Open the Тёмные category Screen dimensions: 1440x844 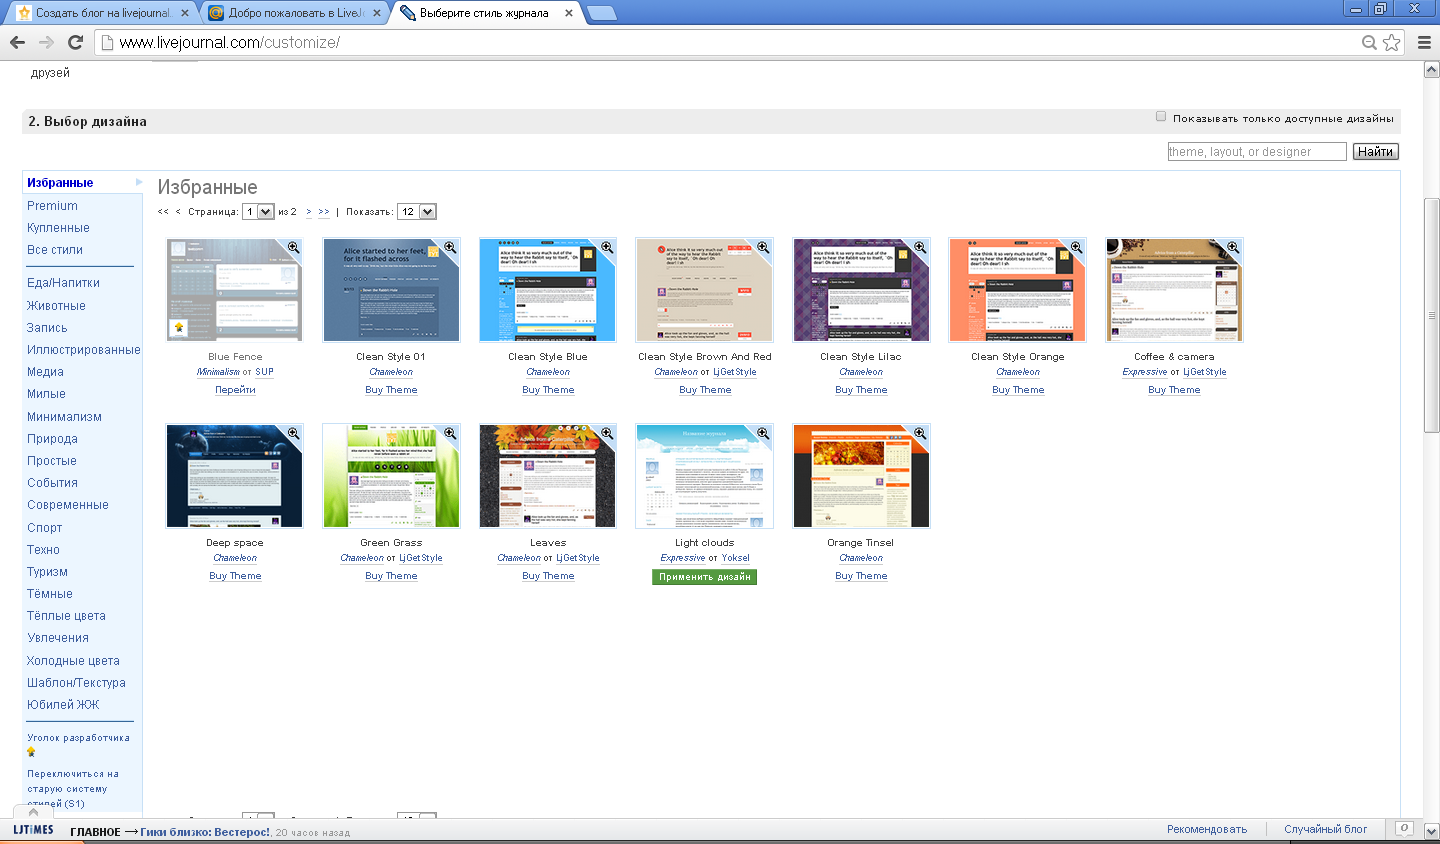point(50,594)
